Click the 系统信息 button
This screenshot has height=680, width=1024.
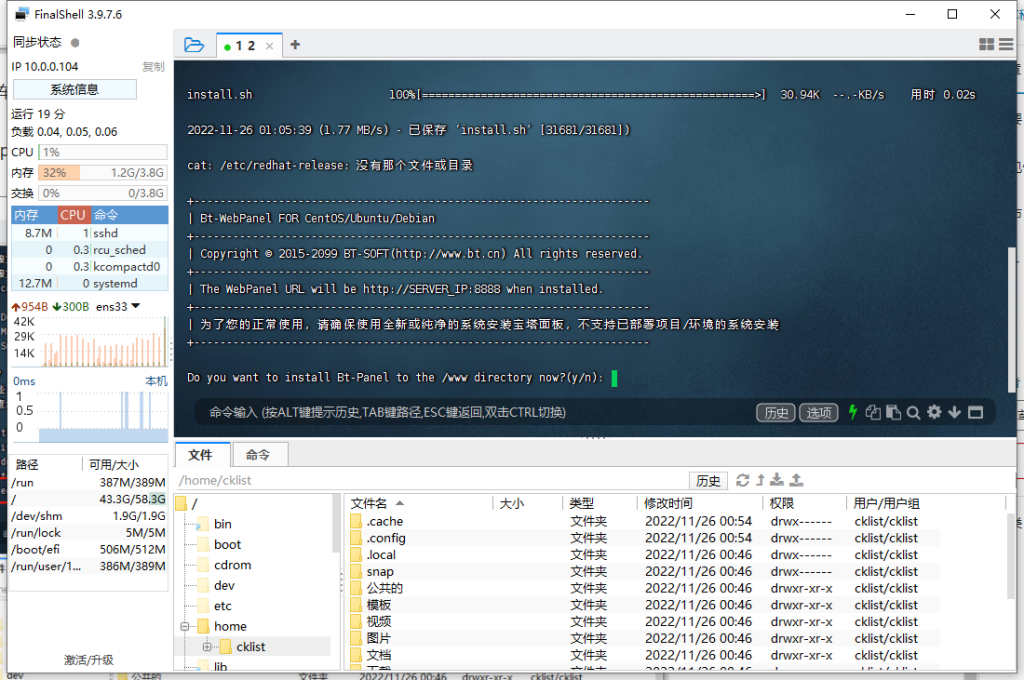coord(74,89)
